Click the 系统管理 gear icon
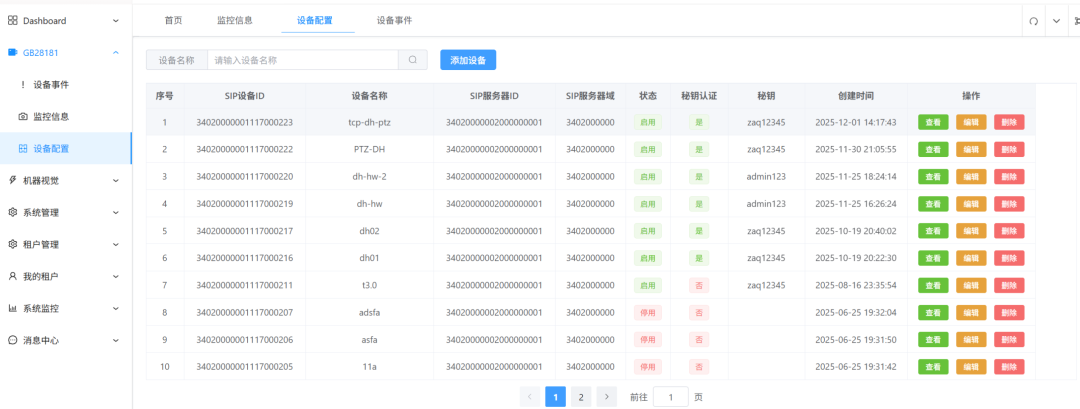The image size is (1080, 409). (13, 212)
